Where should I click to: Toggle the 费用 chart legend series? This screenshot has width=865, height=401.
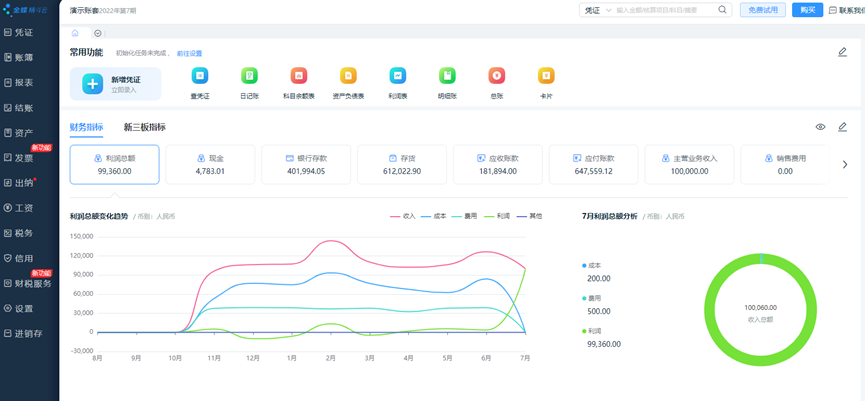(x=465, y=216)
